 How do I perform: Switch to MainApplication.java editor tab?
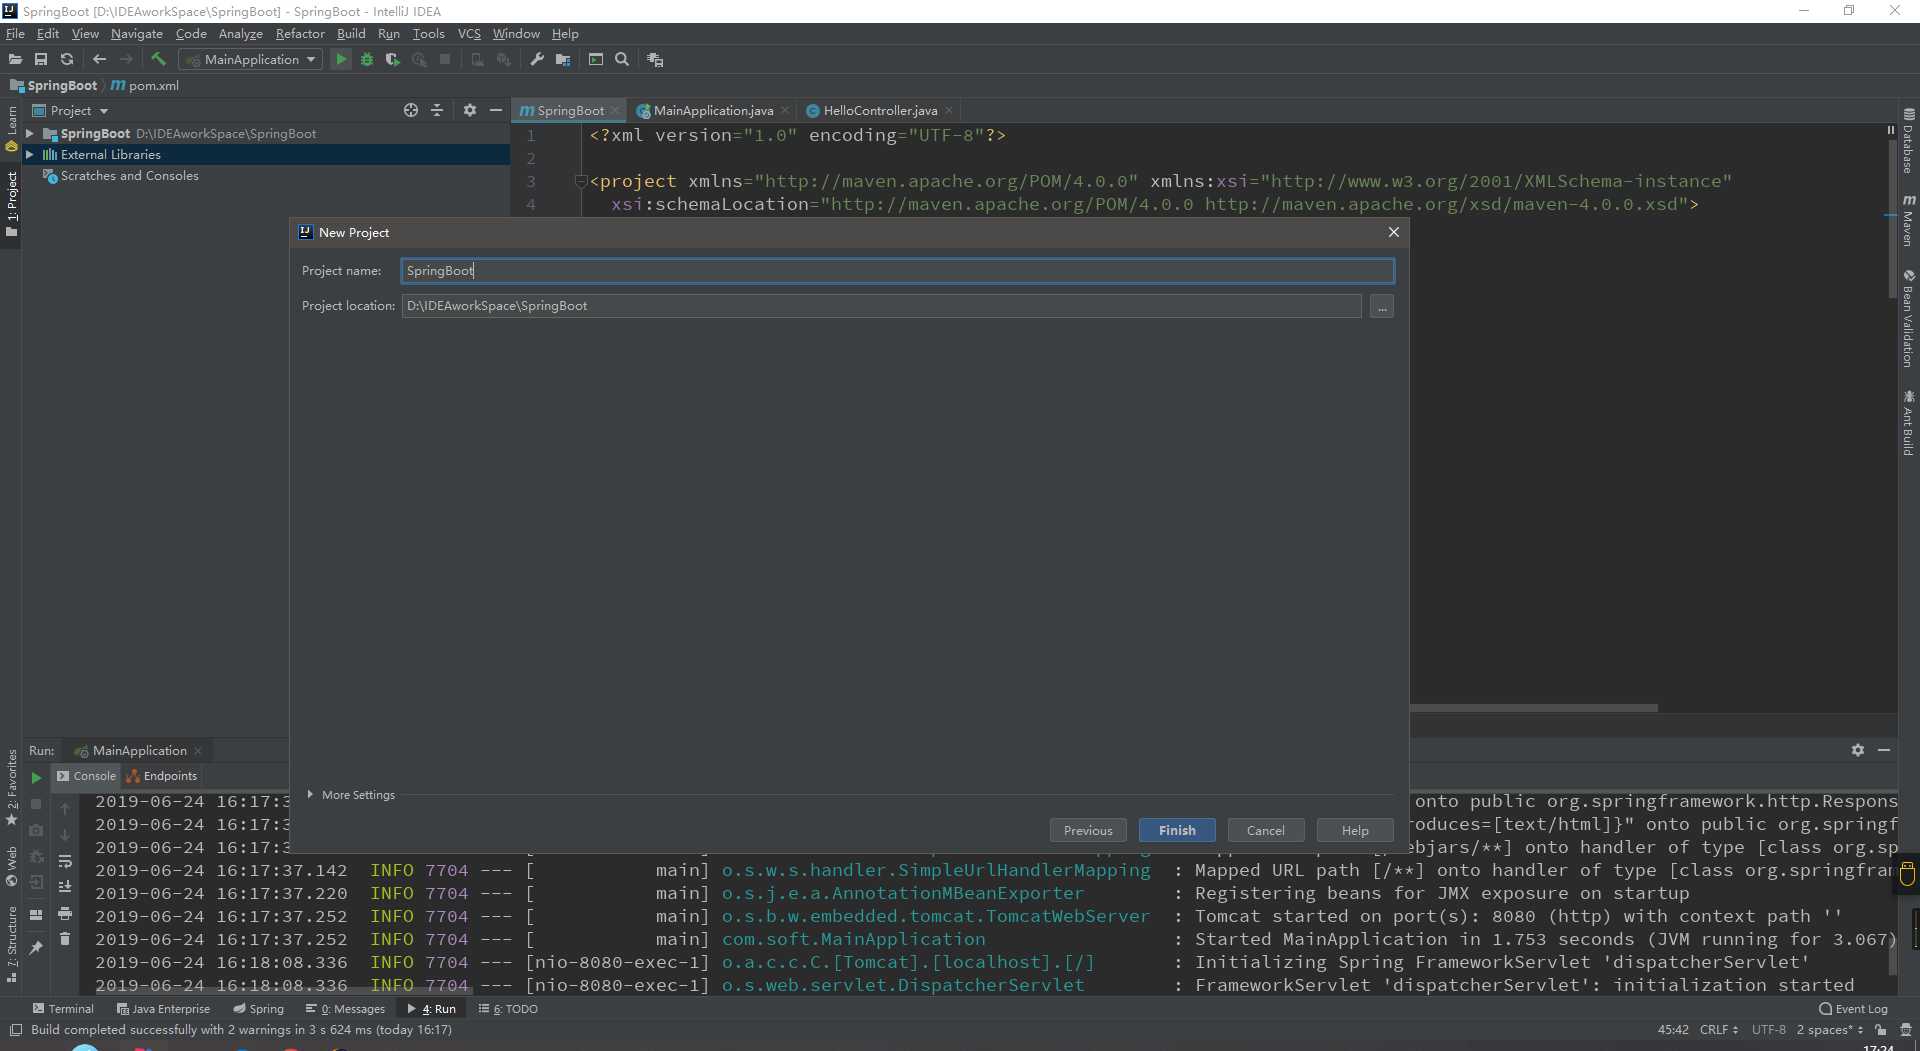[x=712, y=110]
